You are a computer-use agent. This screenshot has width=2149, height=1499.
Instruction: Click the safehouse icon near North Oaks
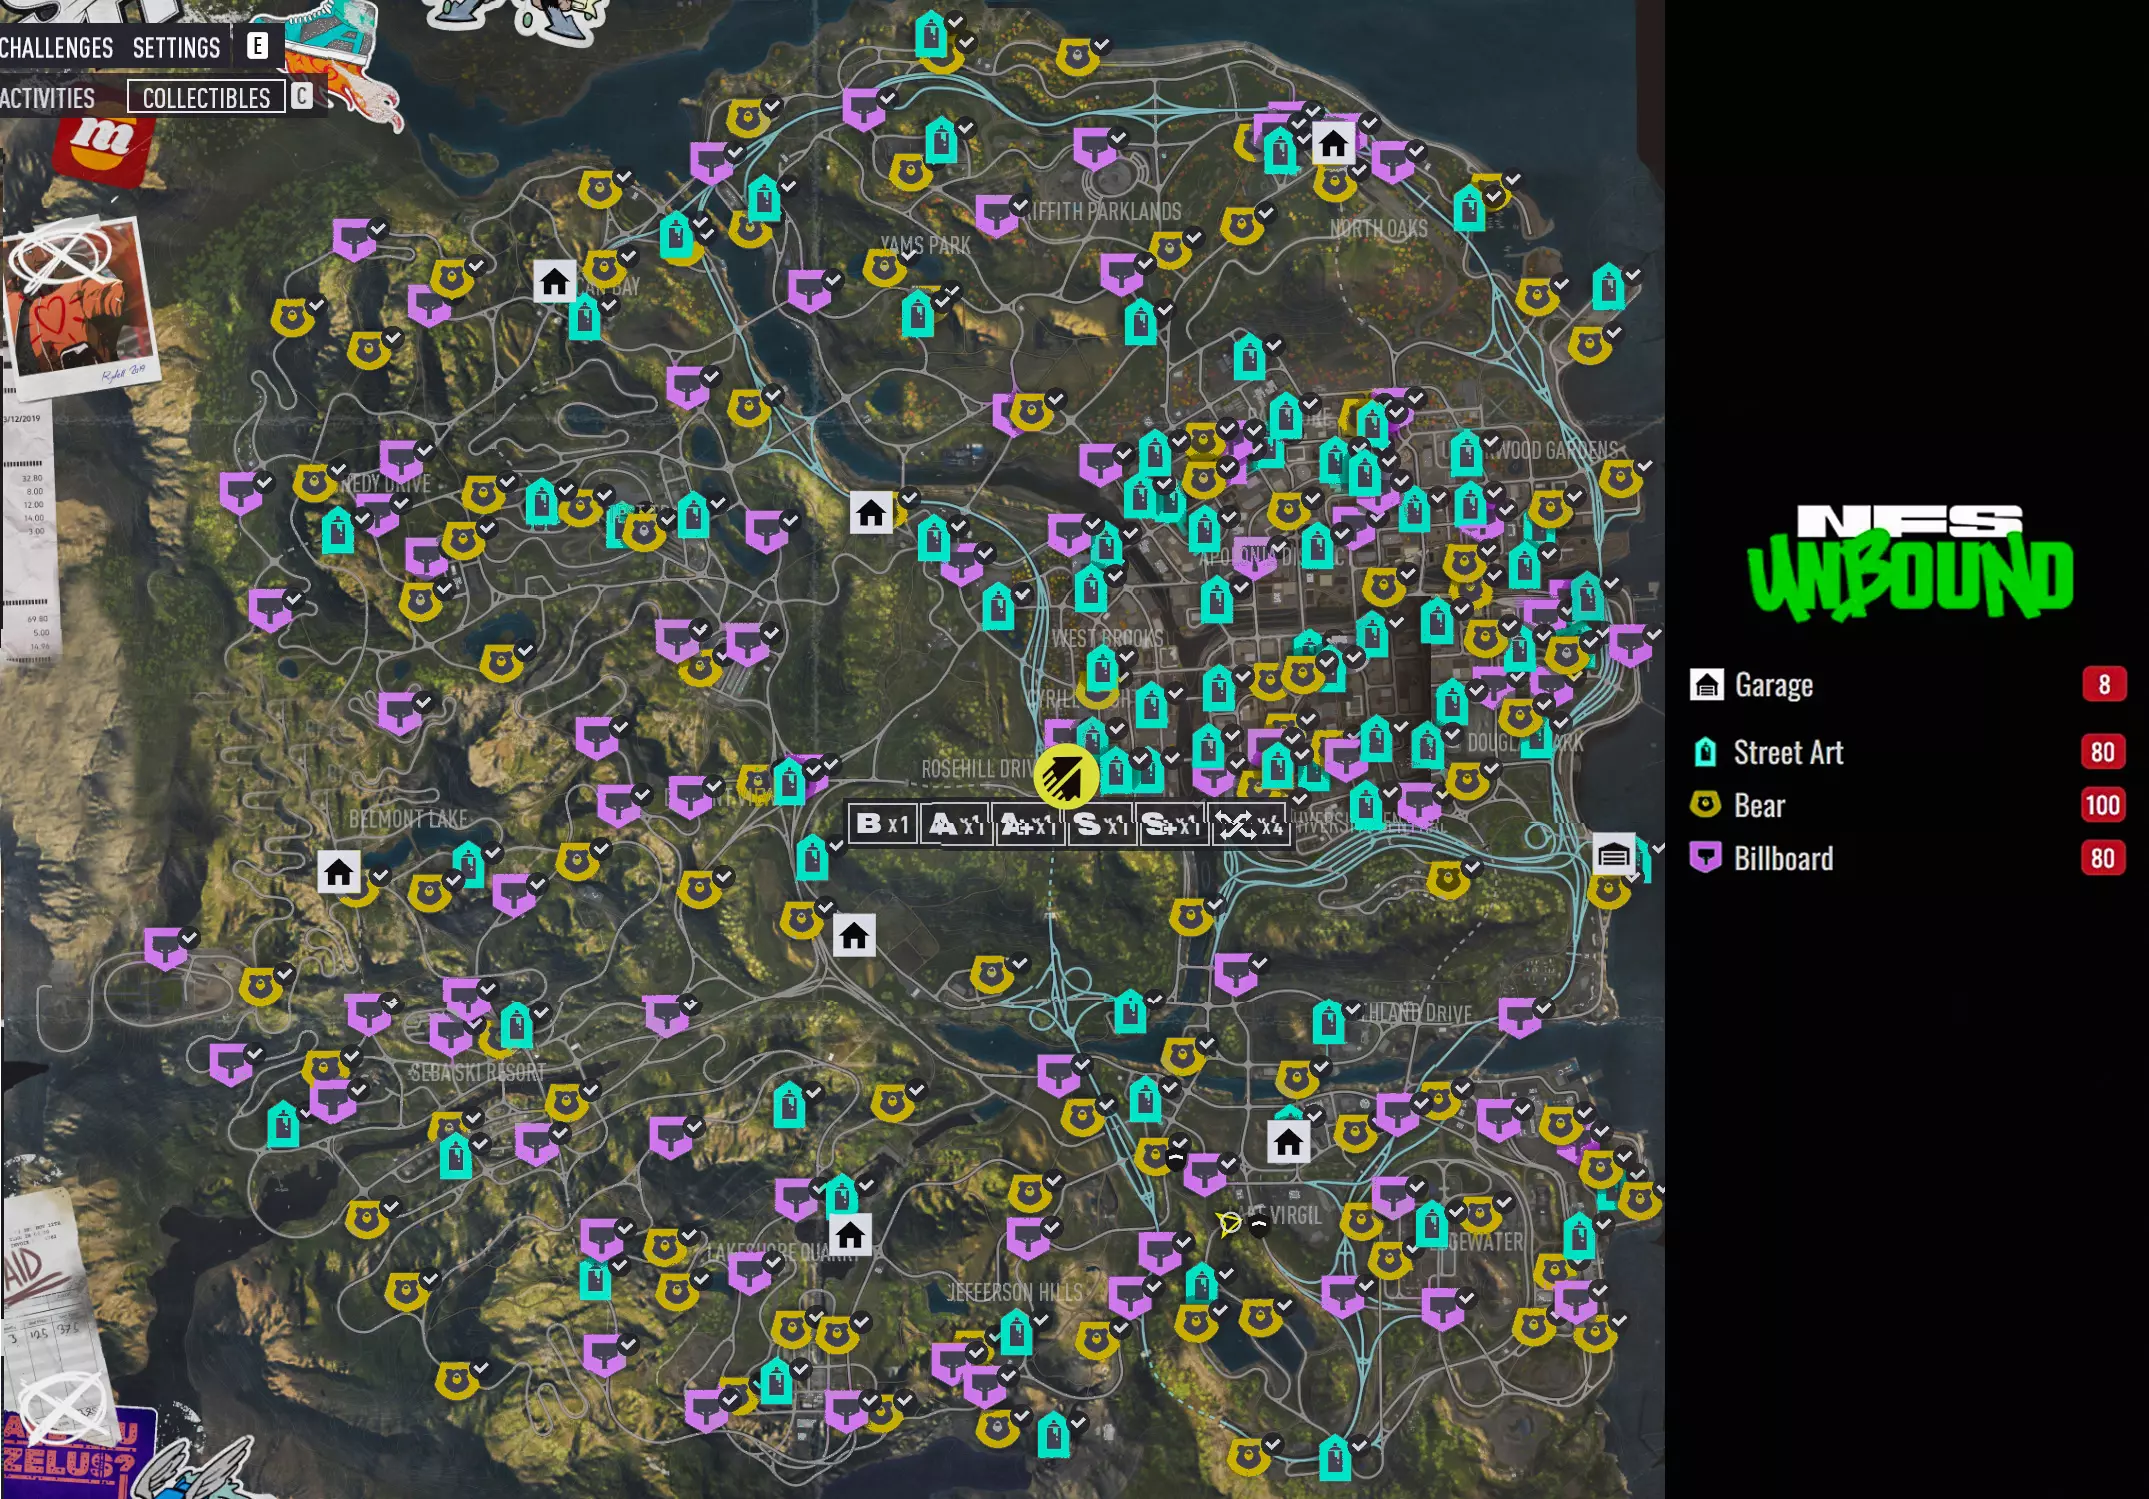click(1332, 144)
